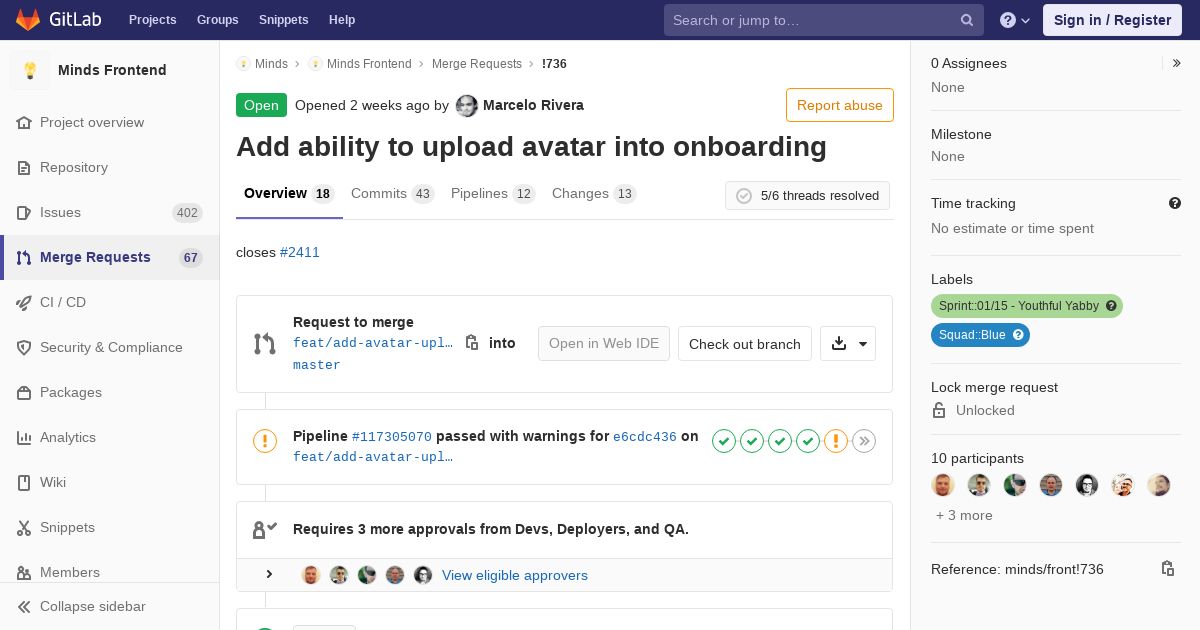Click Merge Requests breadcrumb link
The width and height of the screenshot is (1200, 630).
click(x=477, y=63)
